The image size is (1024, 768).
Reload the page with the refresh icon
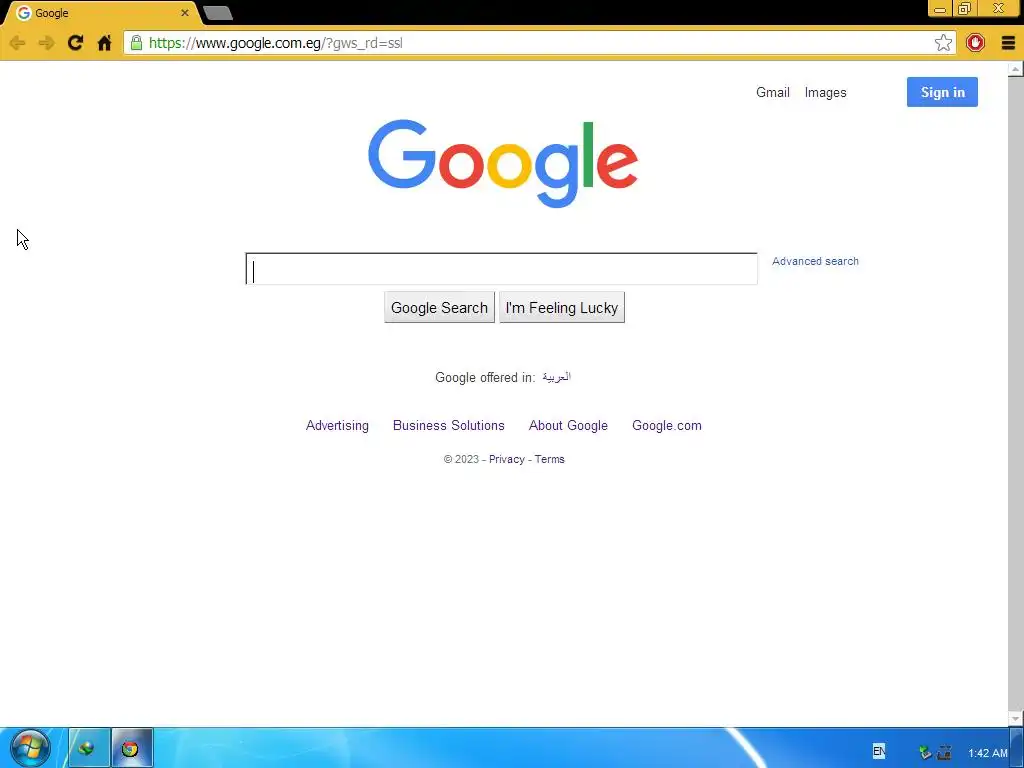tap(75, 43)
